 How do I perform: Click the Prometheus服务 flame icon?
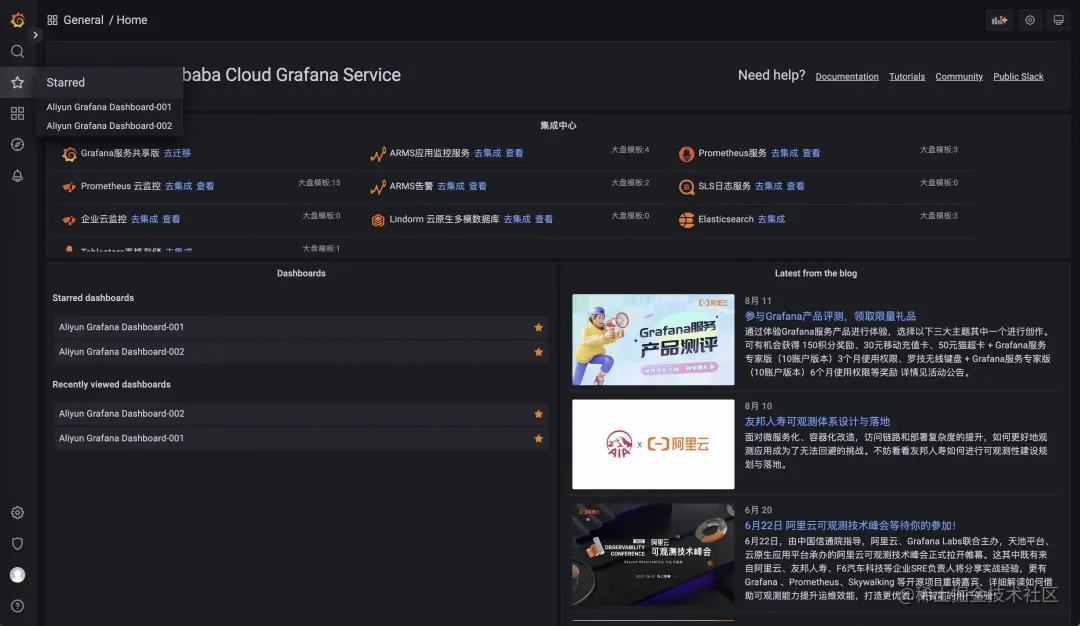tap(686, 154)
